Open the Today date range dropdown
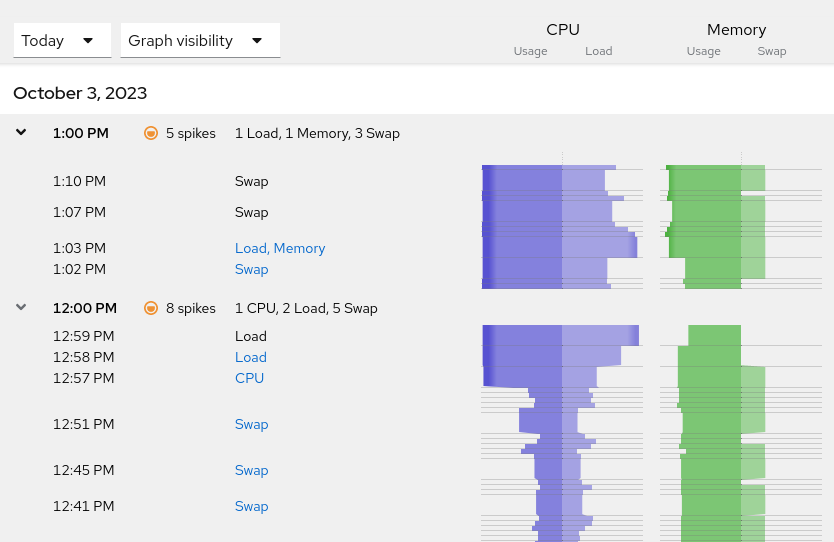This screenshot has width=834, height=542. pyautogui.click(x=59, y=41)
